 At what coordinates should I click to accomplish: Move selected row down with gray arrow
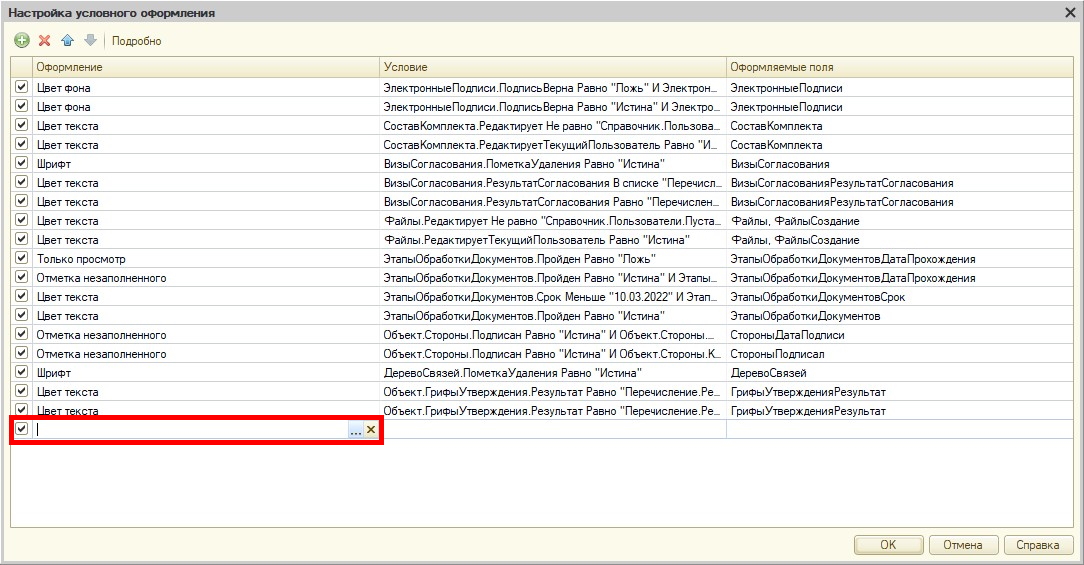pos(91,41)
